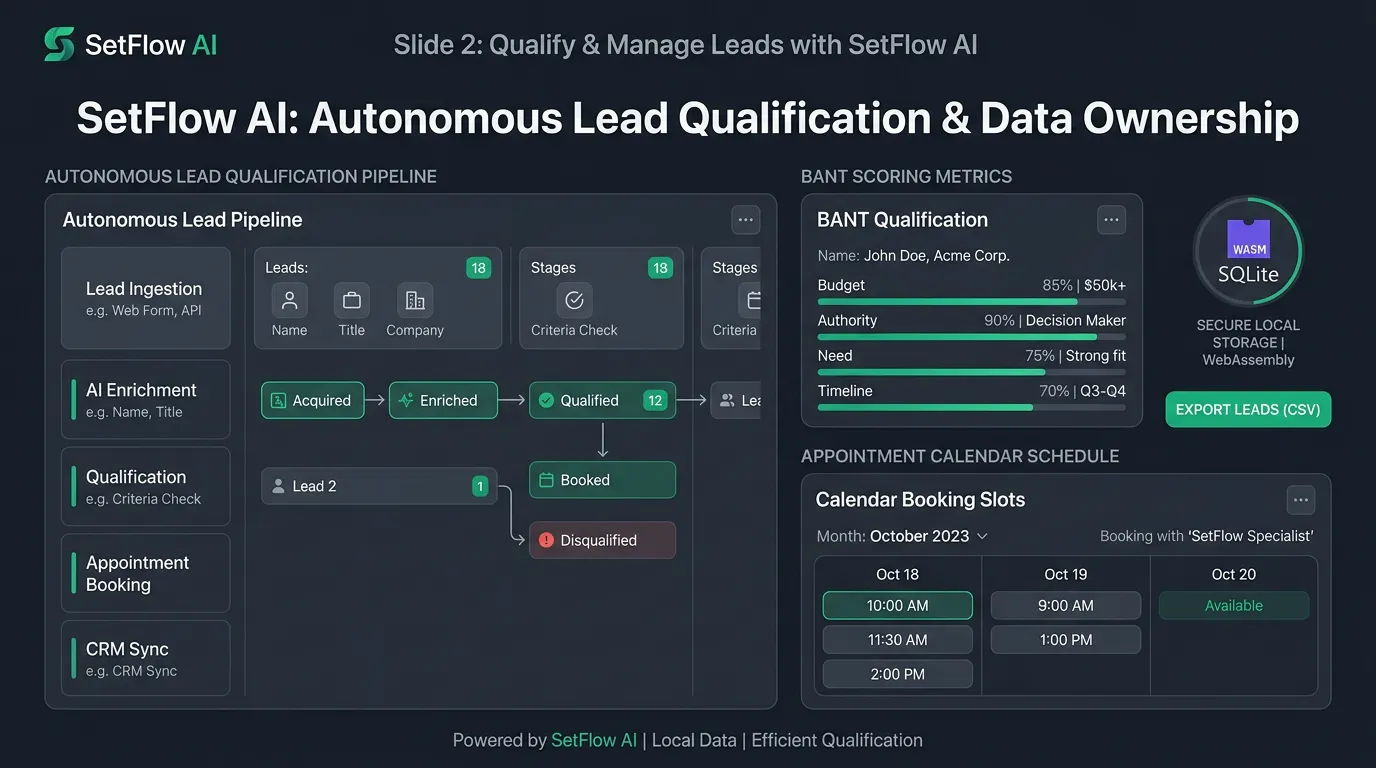This screenshot has height=768, width=1376.
Task: Click the Oct 18 column header
Action: tap(897, 574)
